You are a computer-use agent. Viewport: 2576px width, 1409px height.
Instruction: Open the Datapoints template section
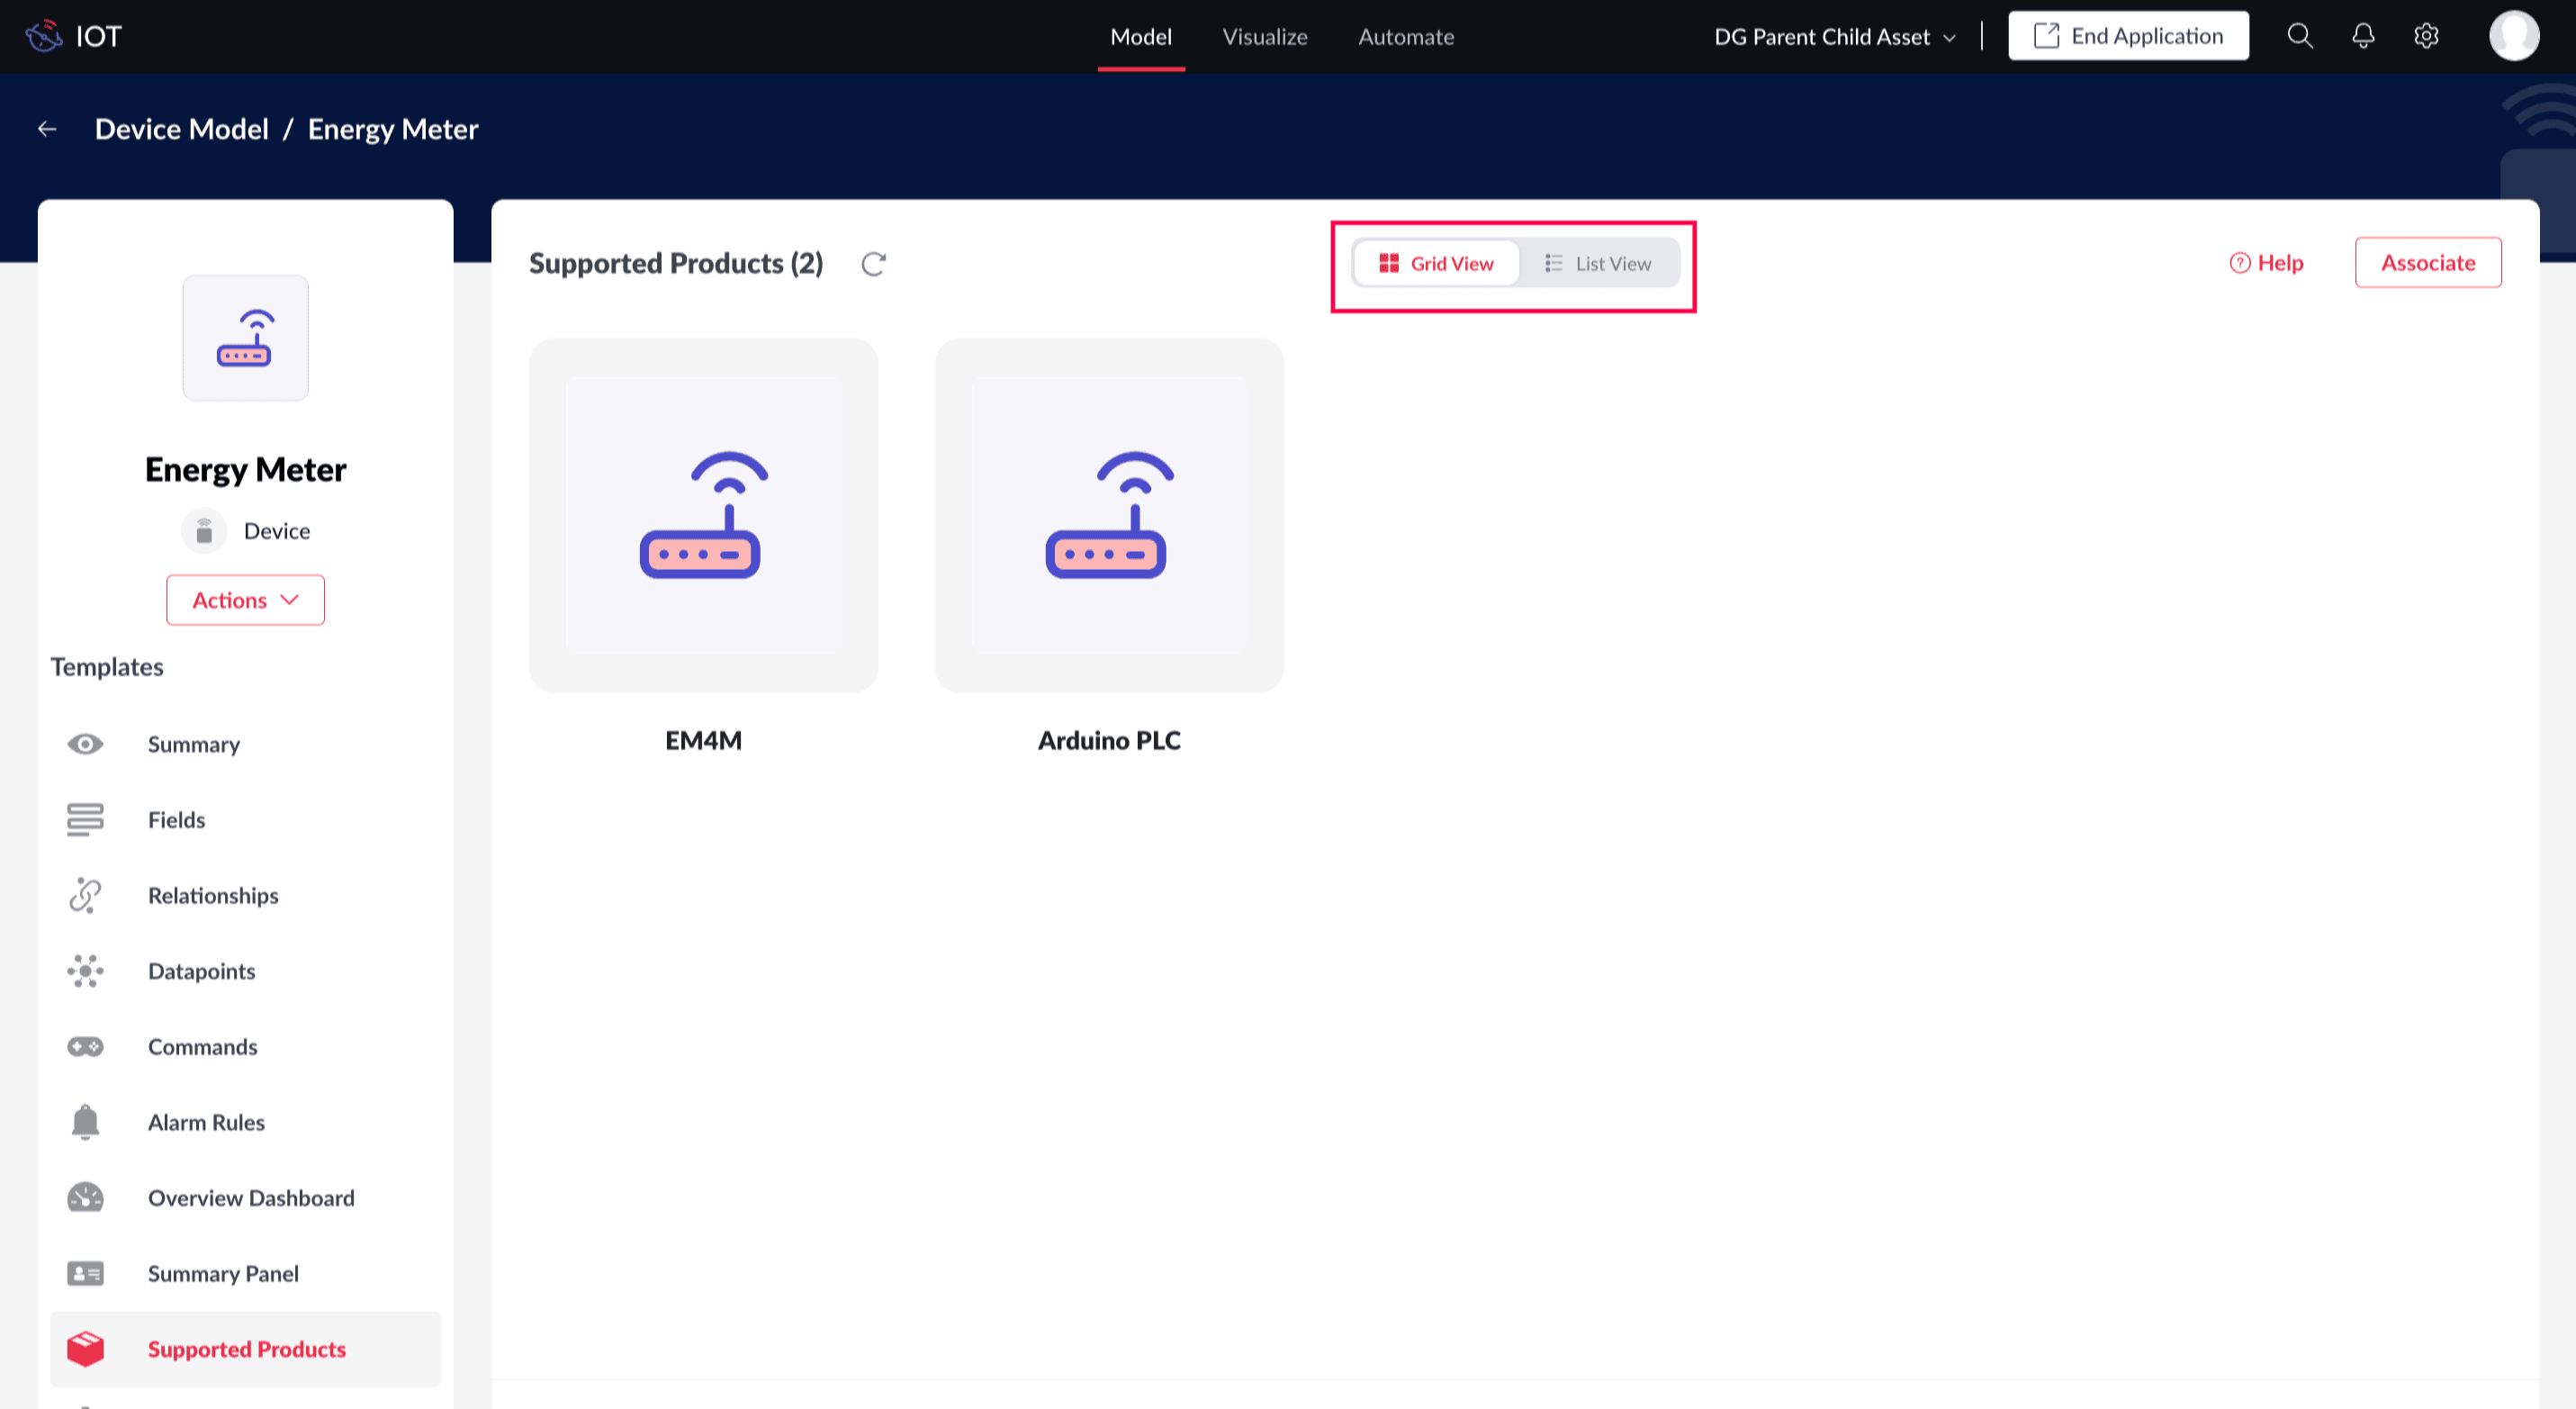(201, 971)
